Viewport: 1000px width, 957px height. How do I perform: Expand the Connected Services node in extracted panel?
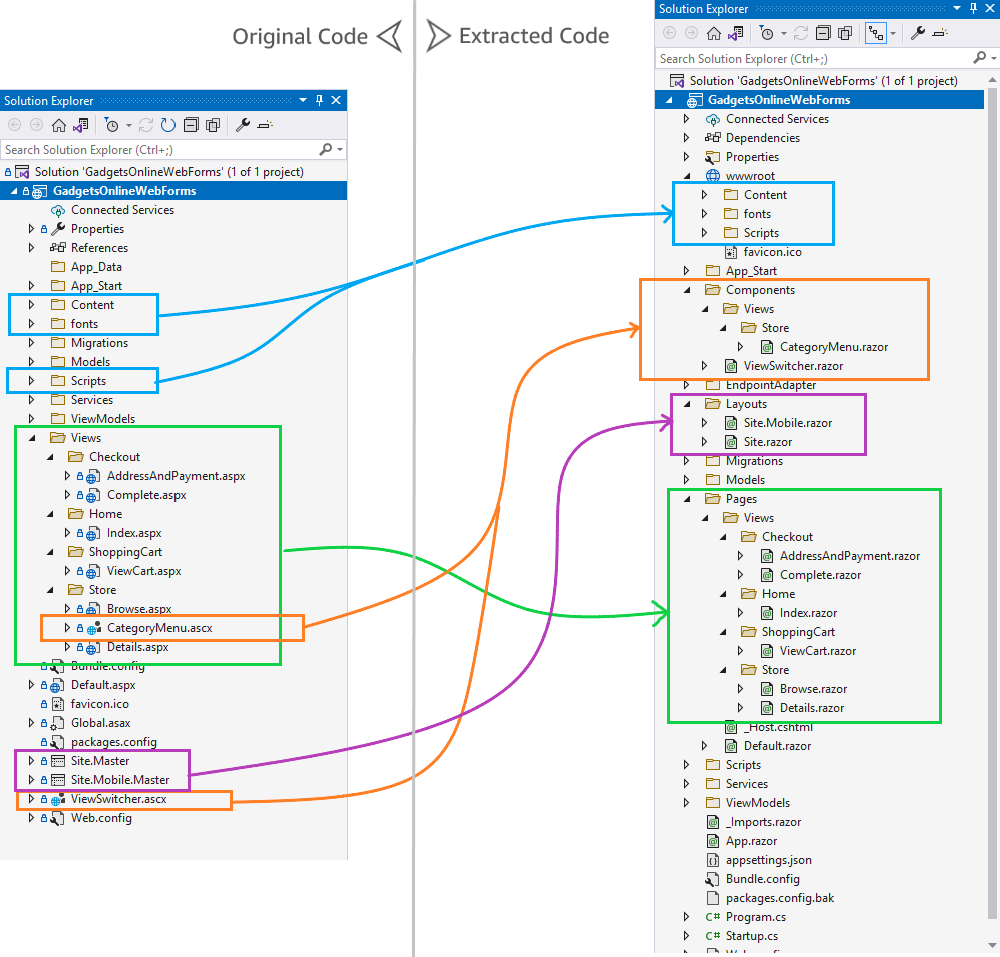[685, 118]
